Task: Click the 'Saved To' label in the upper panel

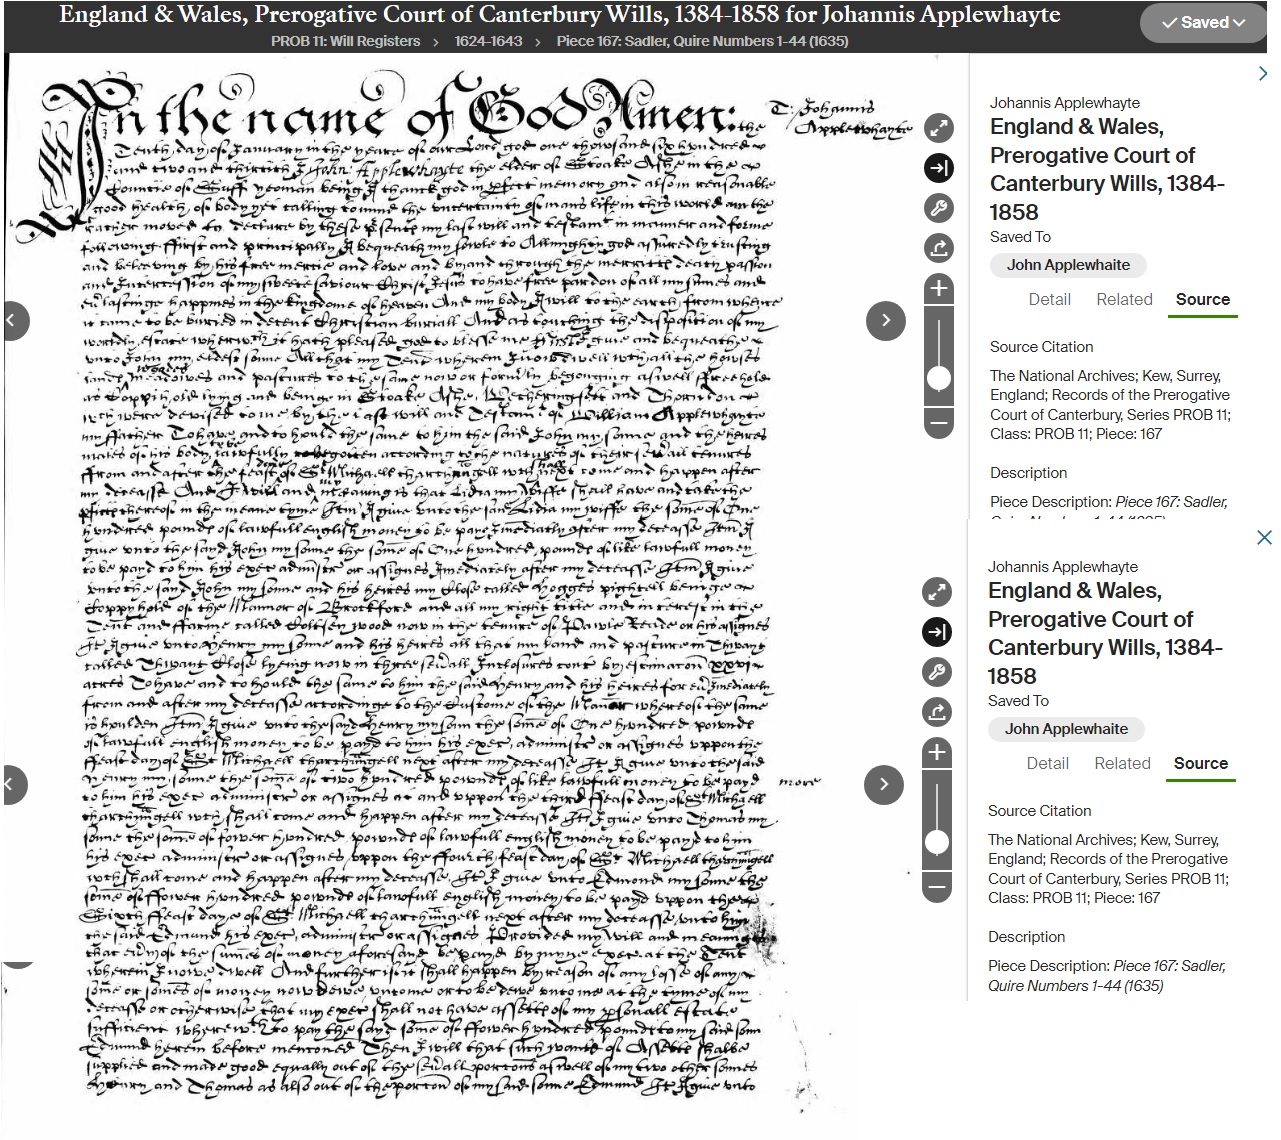Action: click(x=1020, y=237)
